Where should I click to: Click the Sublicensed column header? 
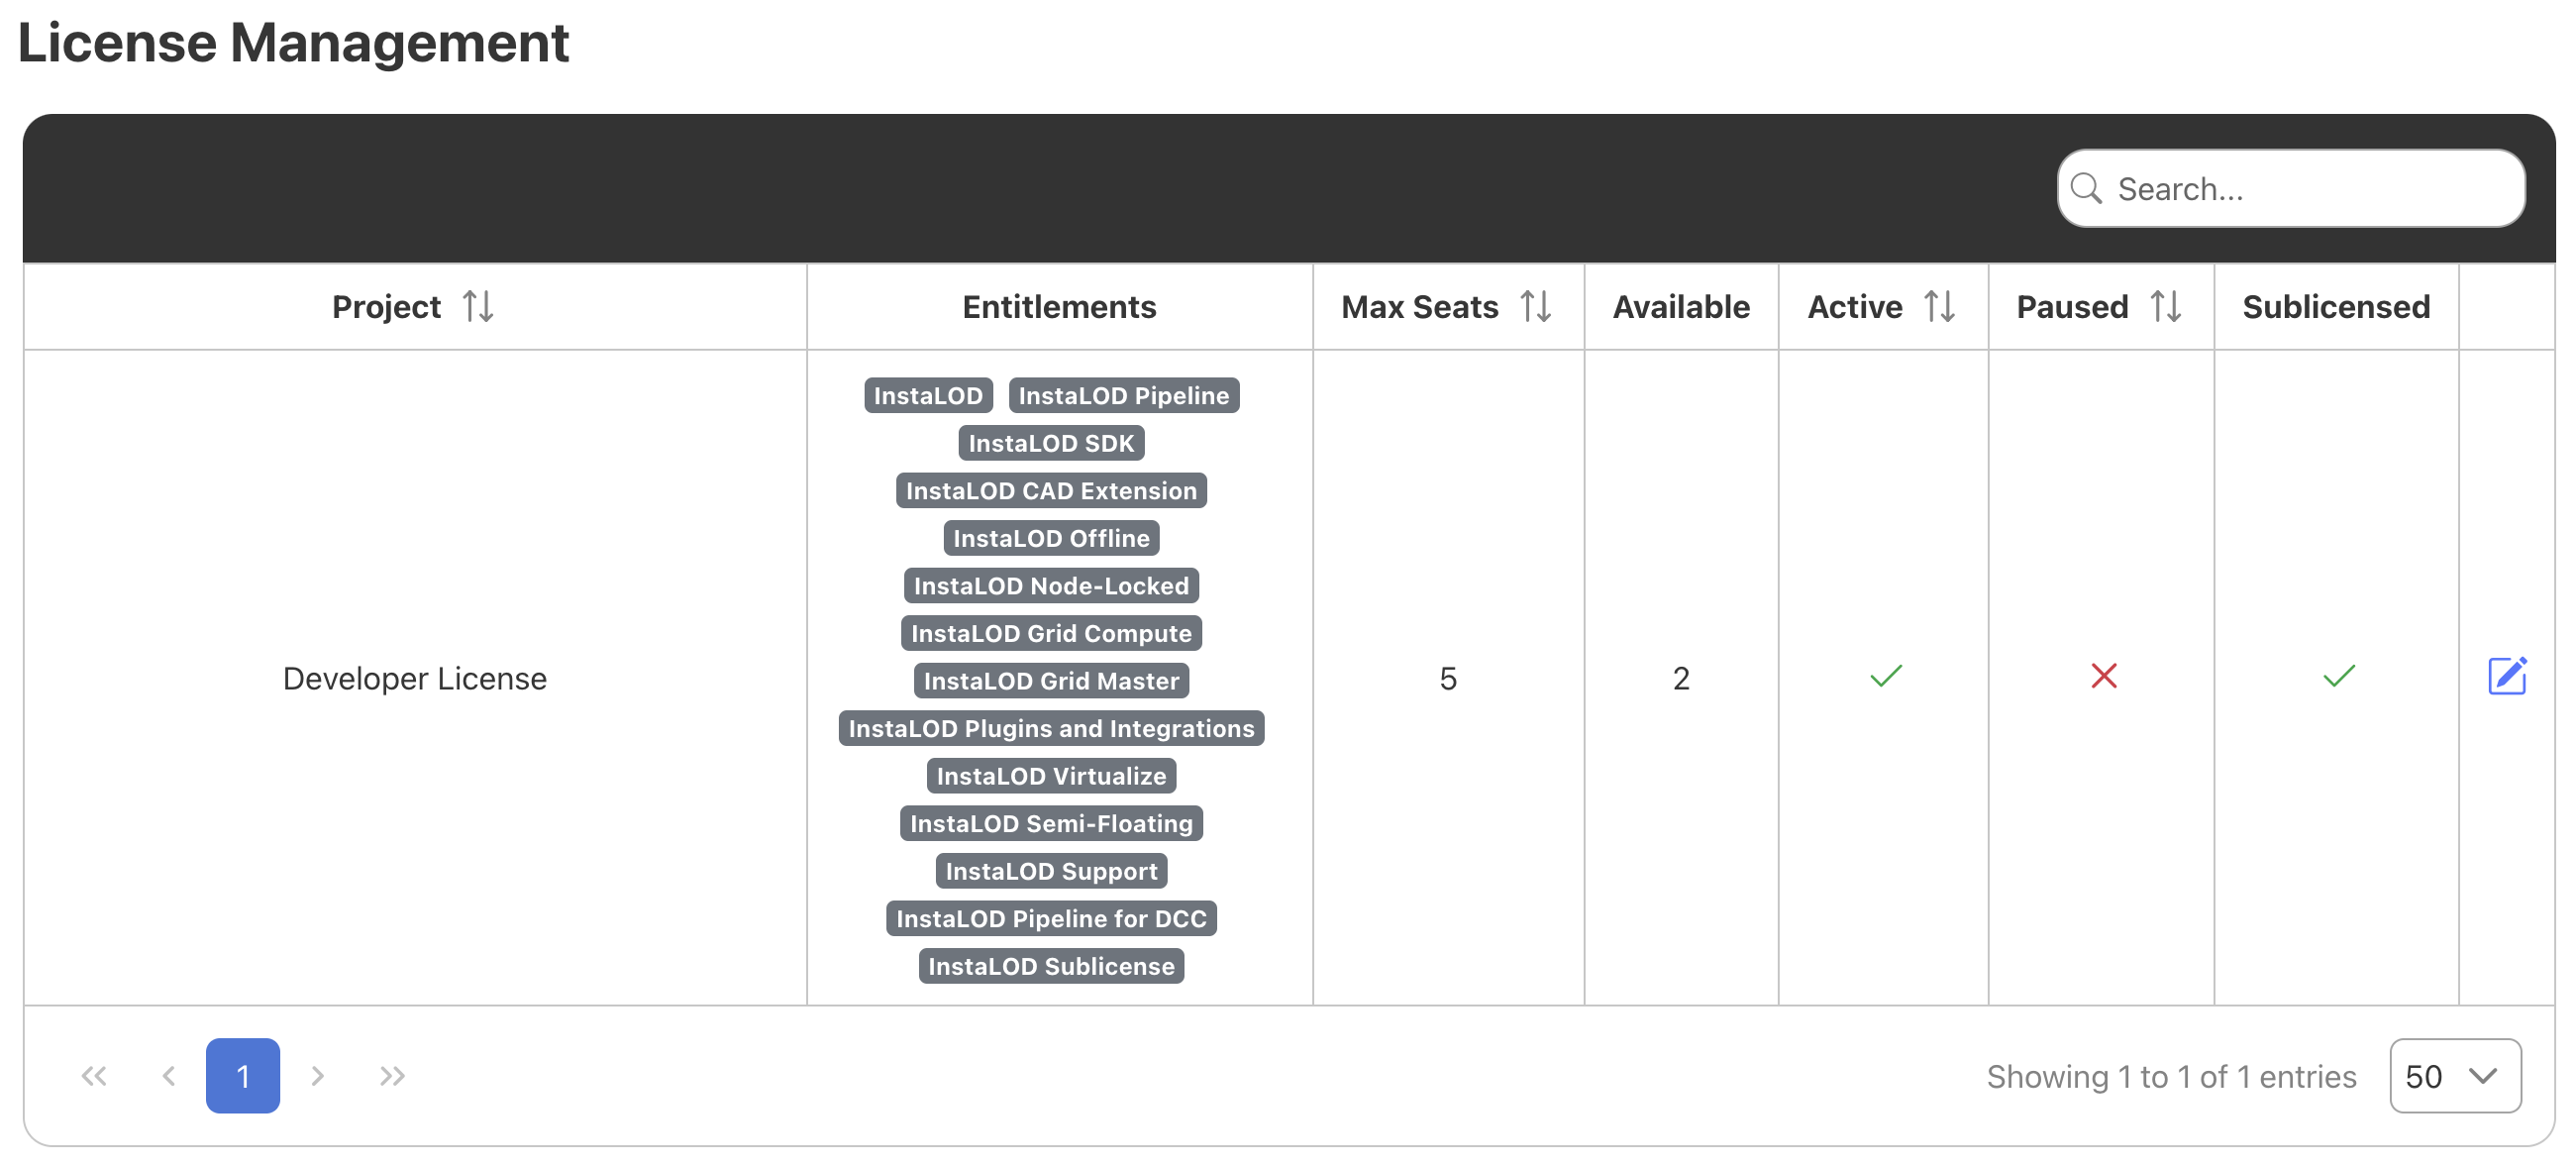(x=2335, y=306)
